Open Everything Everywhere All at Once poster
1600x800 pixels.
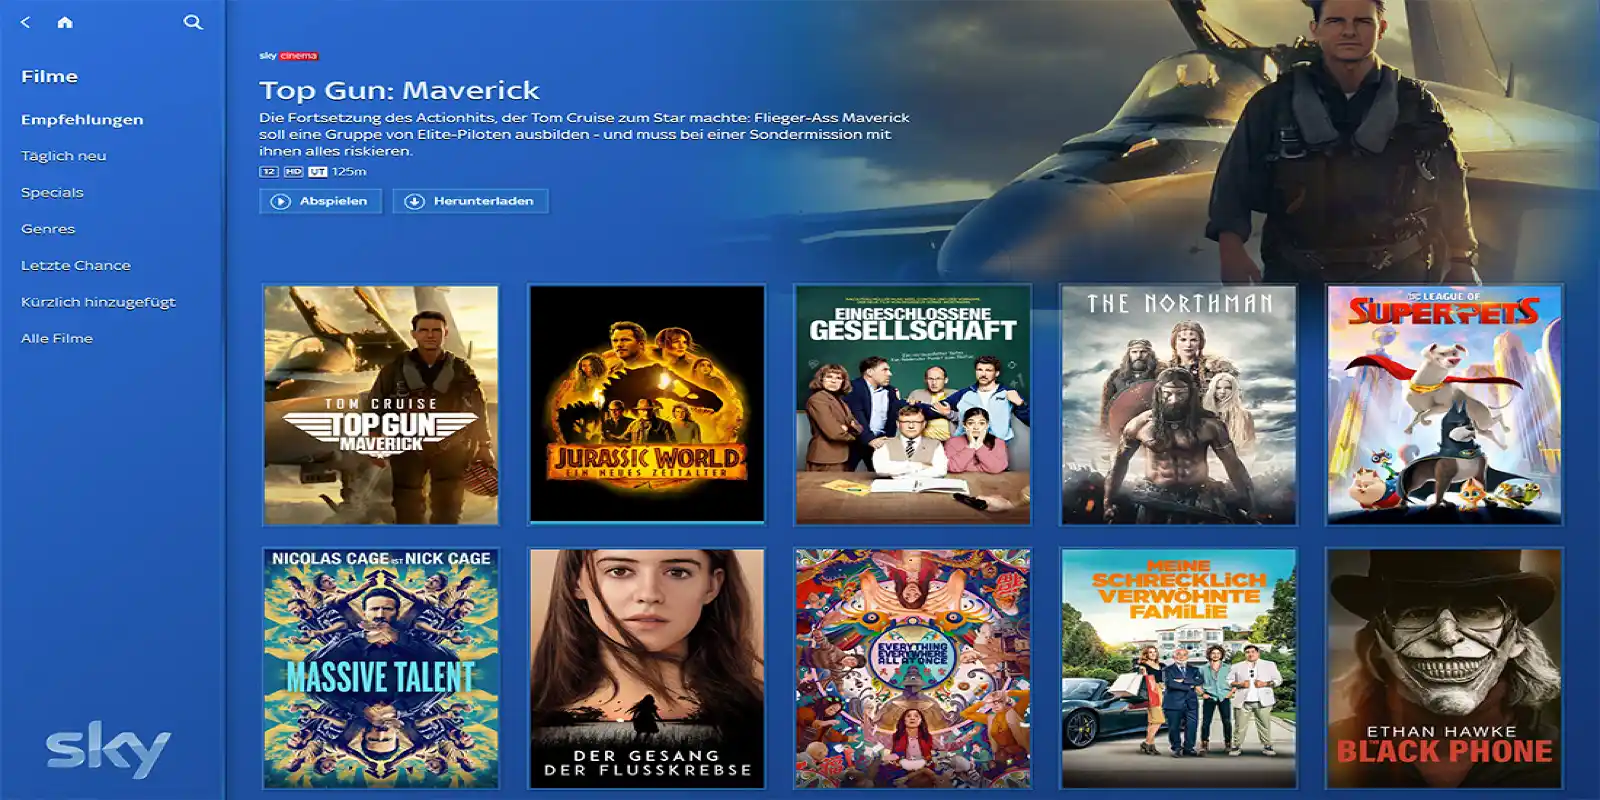coord(912,668)
